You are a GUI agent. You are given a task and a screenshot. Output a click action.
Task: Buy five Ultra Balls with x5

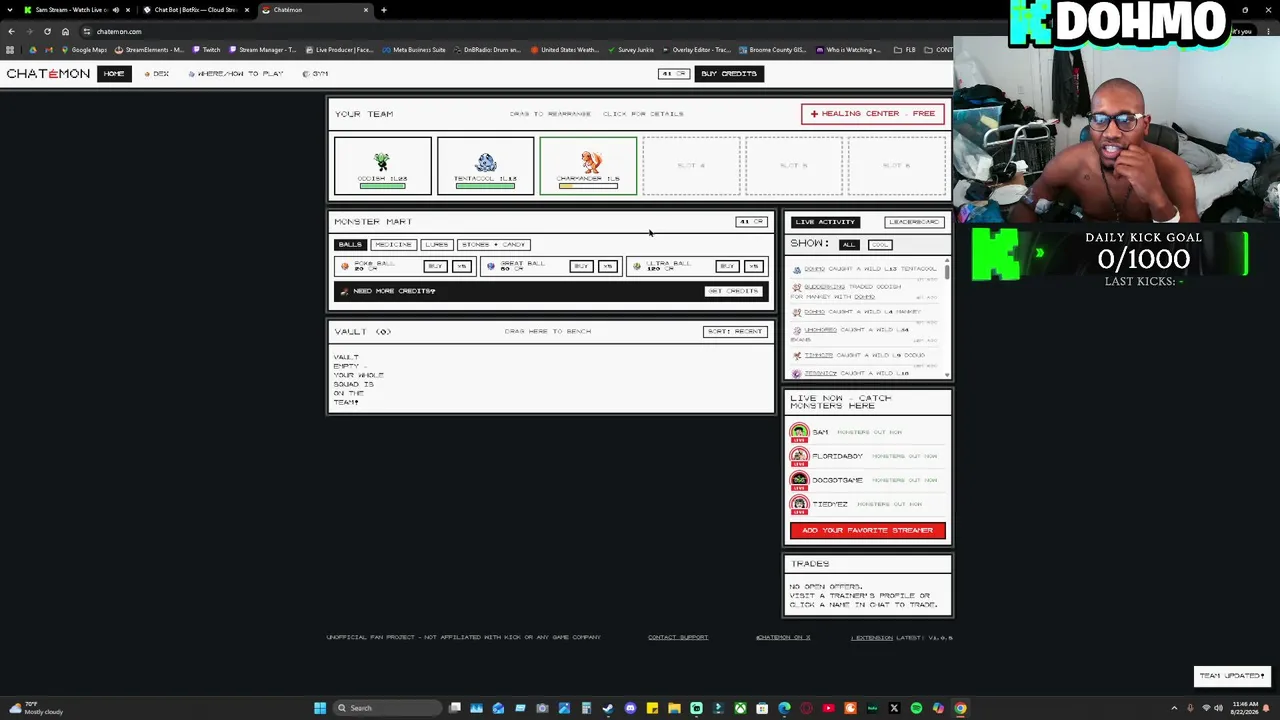(x=754, y=266)
